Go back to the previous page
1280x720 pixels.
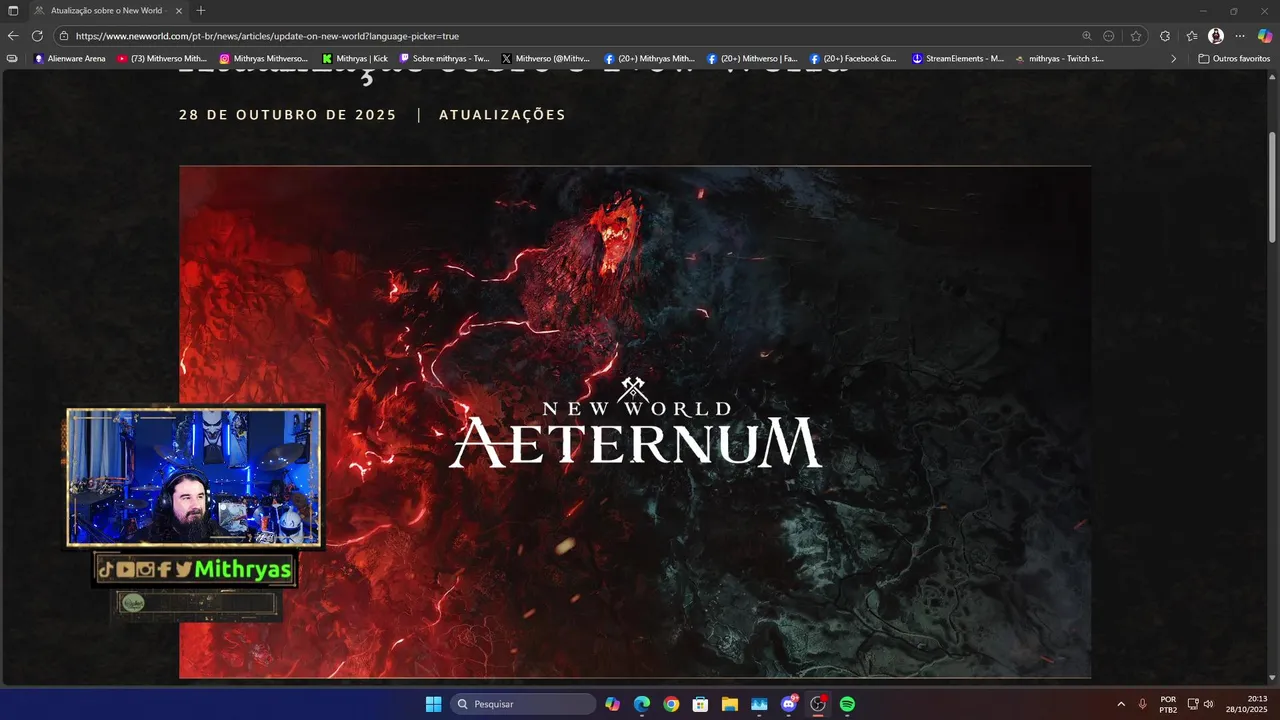13,36
